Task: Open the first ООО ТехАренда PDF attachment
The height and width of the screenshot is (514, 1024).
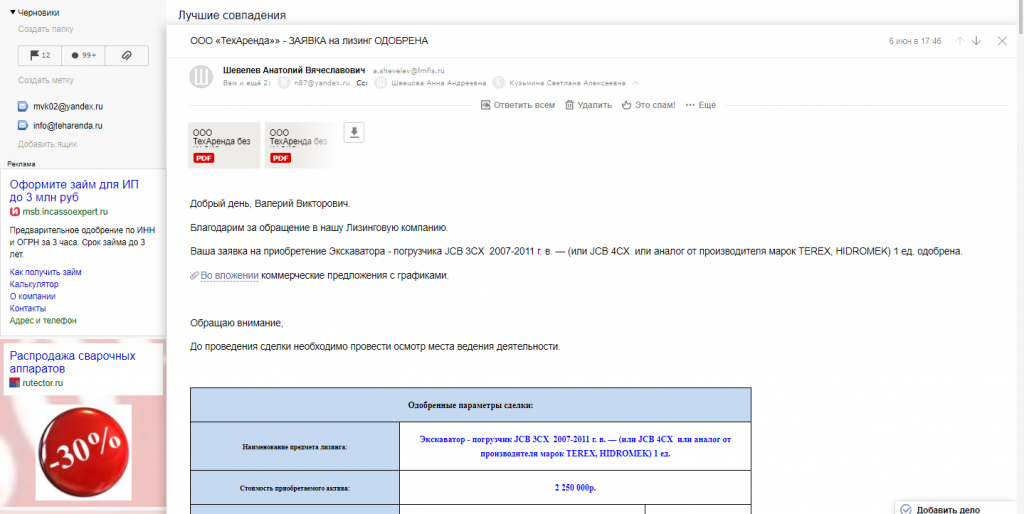Action: [x=224, y=145]
